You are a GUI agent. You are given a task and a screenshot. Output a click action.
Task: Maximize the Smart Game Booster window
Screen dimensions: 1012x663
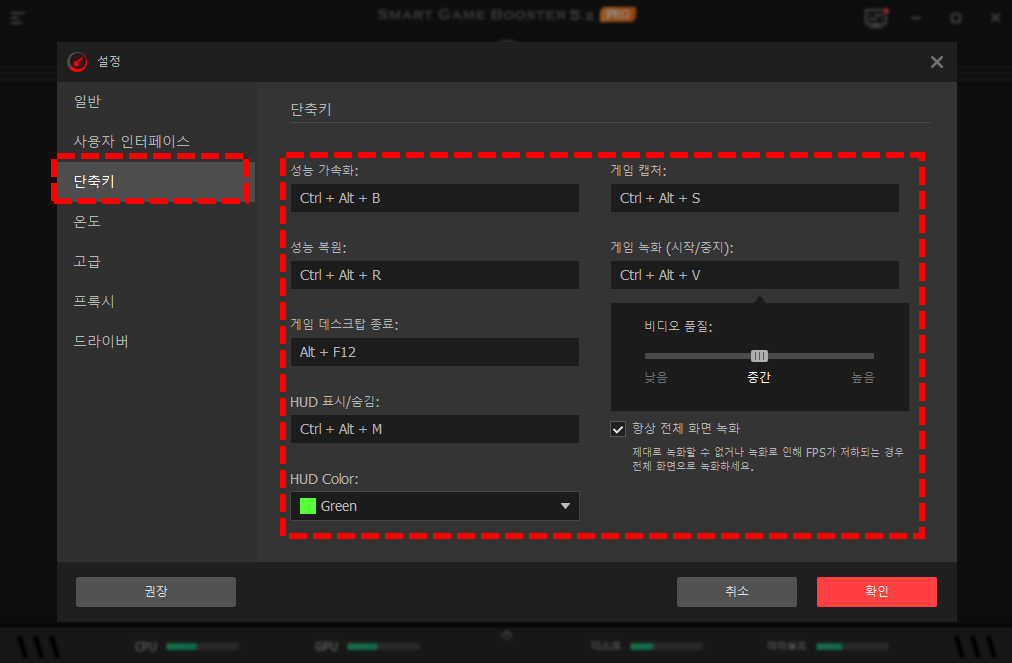tap(956, 18)
